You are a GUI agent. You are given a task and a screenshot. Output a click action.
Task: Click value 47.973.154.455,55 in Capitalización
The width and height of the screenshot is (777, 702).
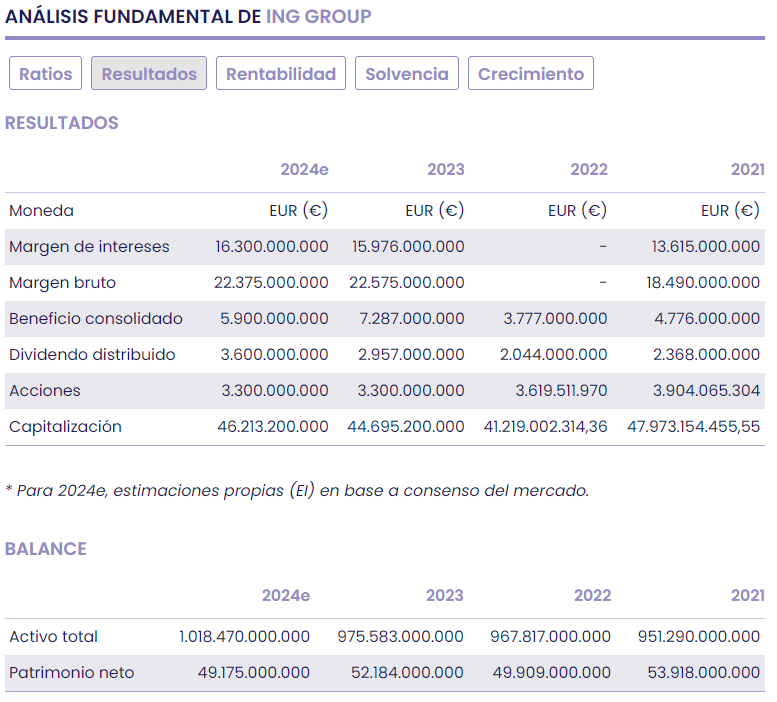pos(694,427)
